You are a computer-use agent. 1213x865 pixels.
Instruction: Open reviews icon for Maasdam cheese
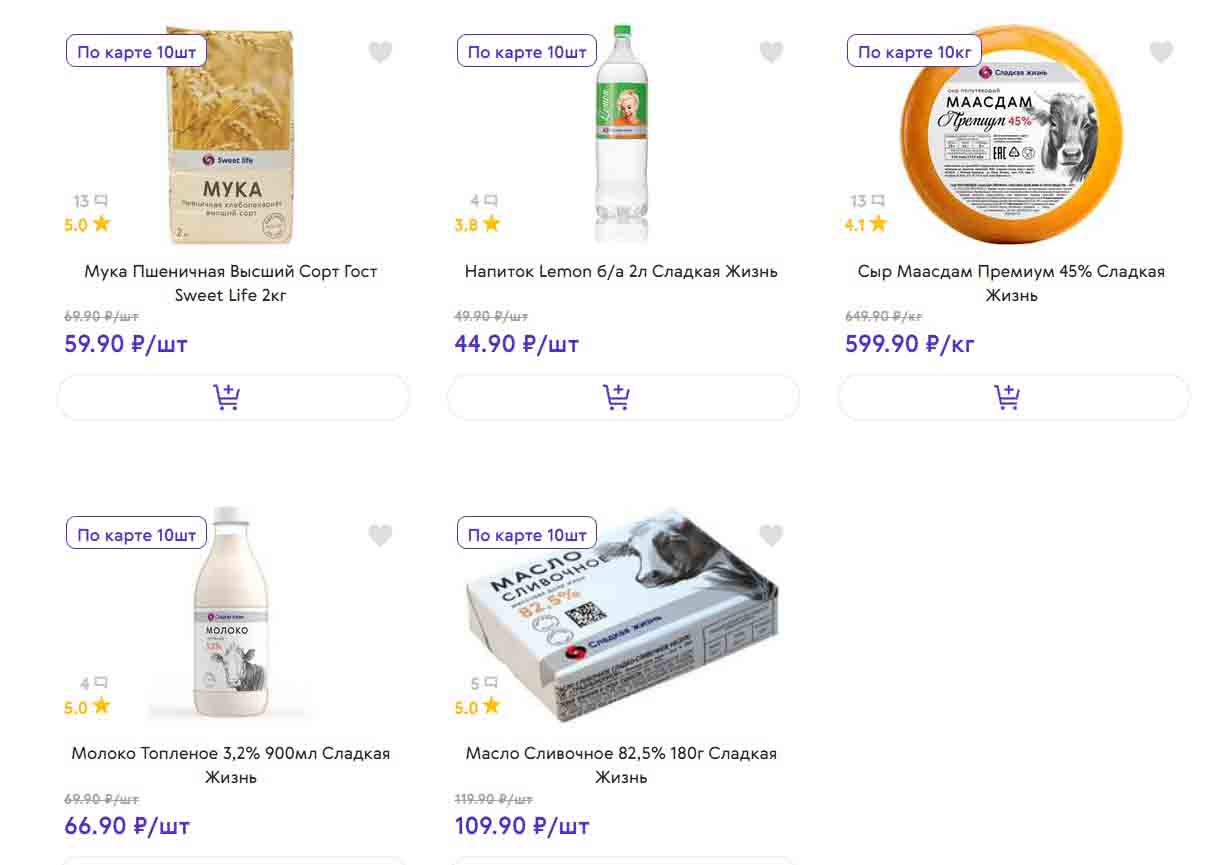point(878,201)
